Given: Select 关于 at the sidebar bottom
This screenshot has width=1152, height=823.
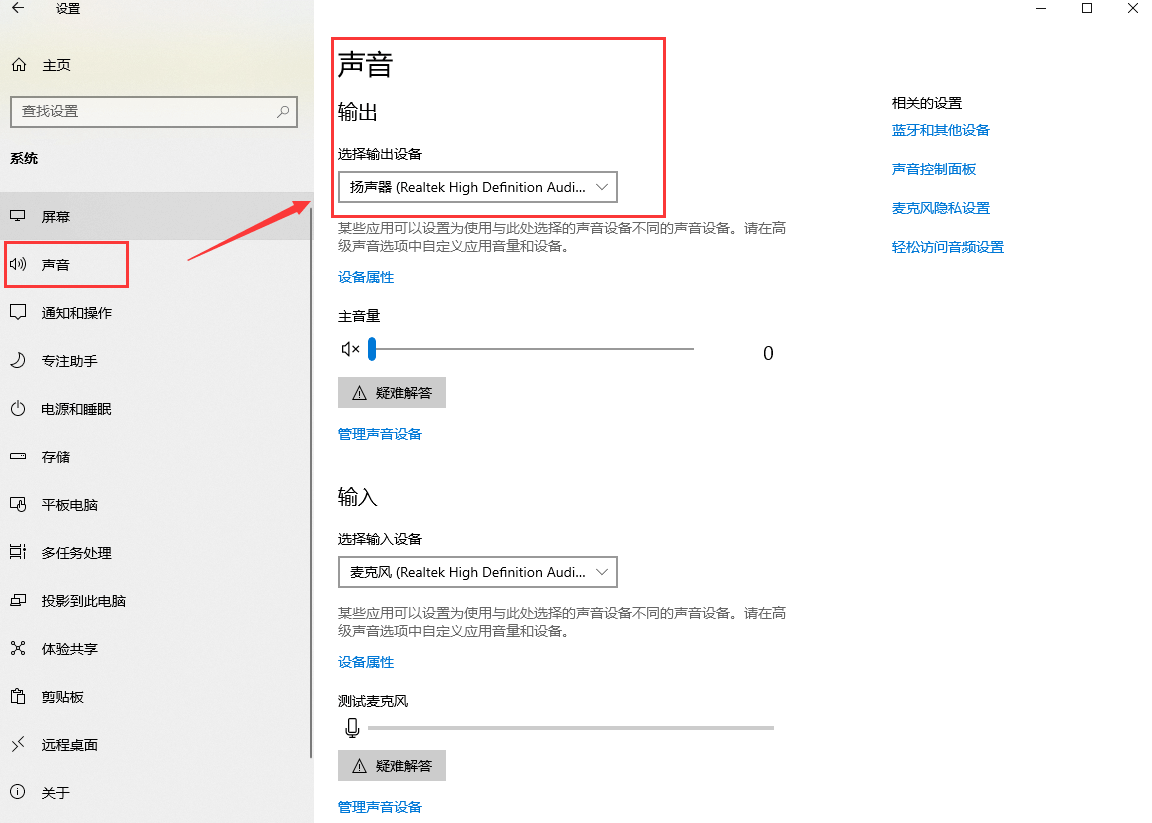Looking at the screenshot, I should 17,792.
